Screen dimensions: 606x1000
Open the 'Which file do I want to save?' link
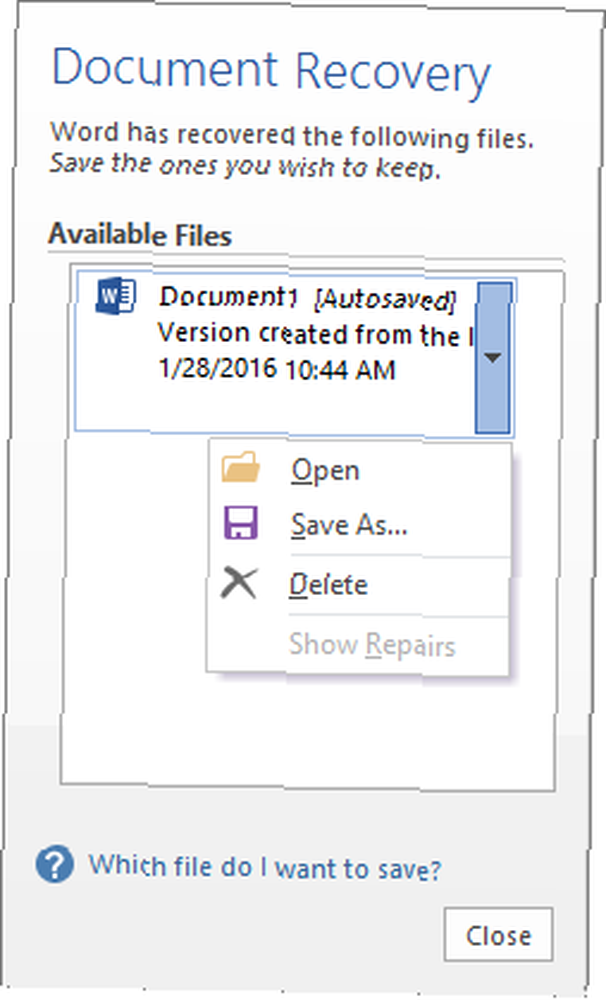[265, 867]
